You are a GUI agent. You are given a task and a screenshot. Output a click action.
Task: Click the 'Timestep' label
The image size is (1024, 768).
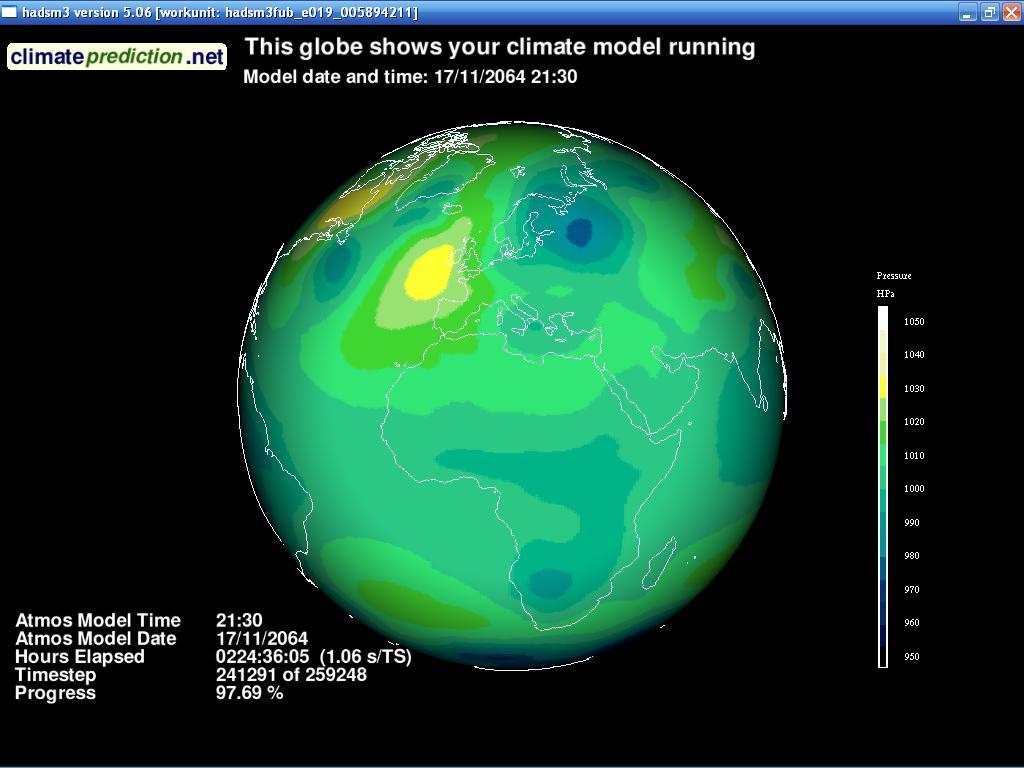pyautogui.click(x=56, y=675)
